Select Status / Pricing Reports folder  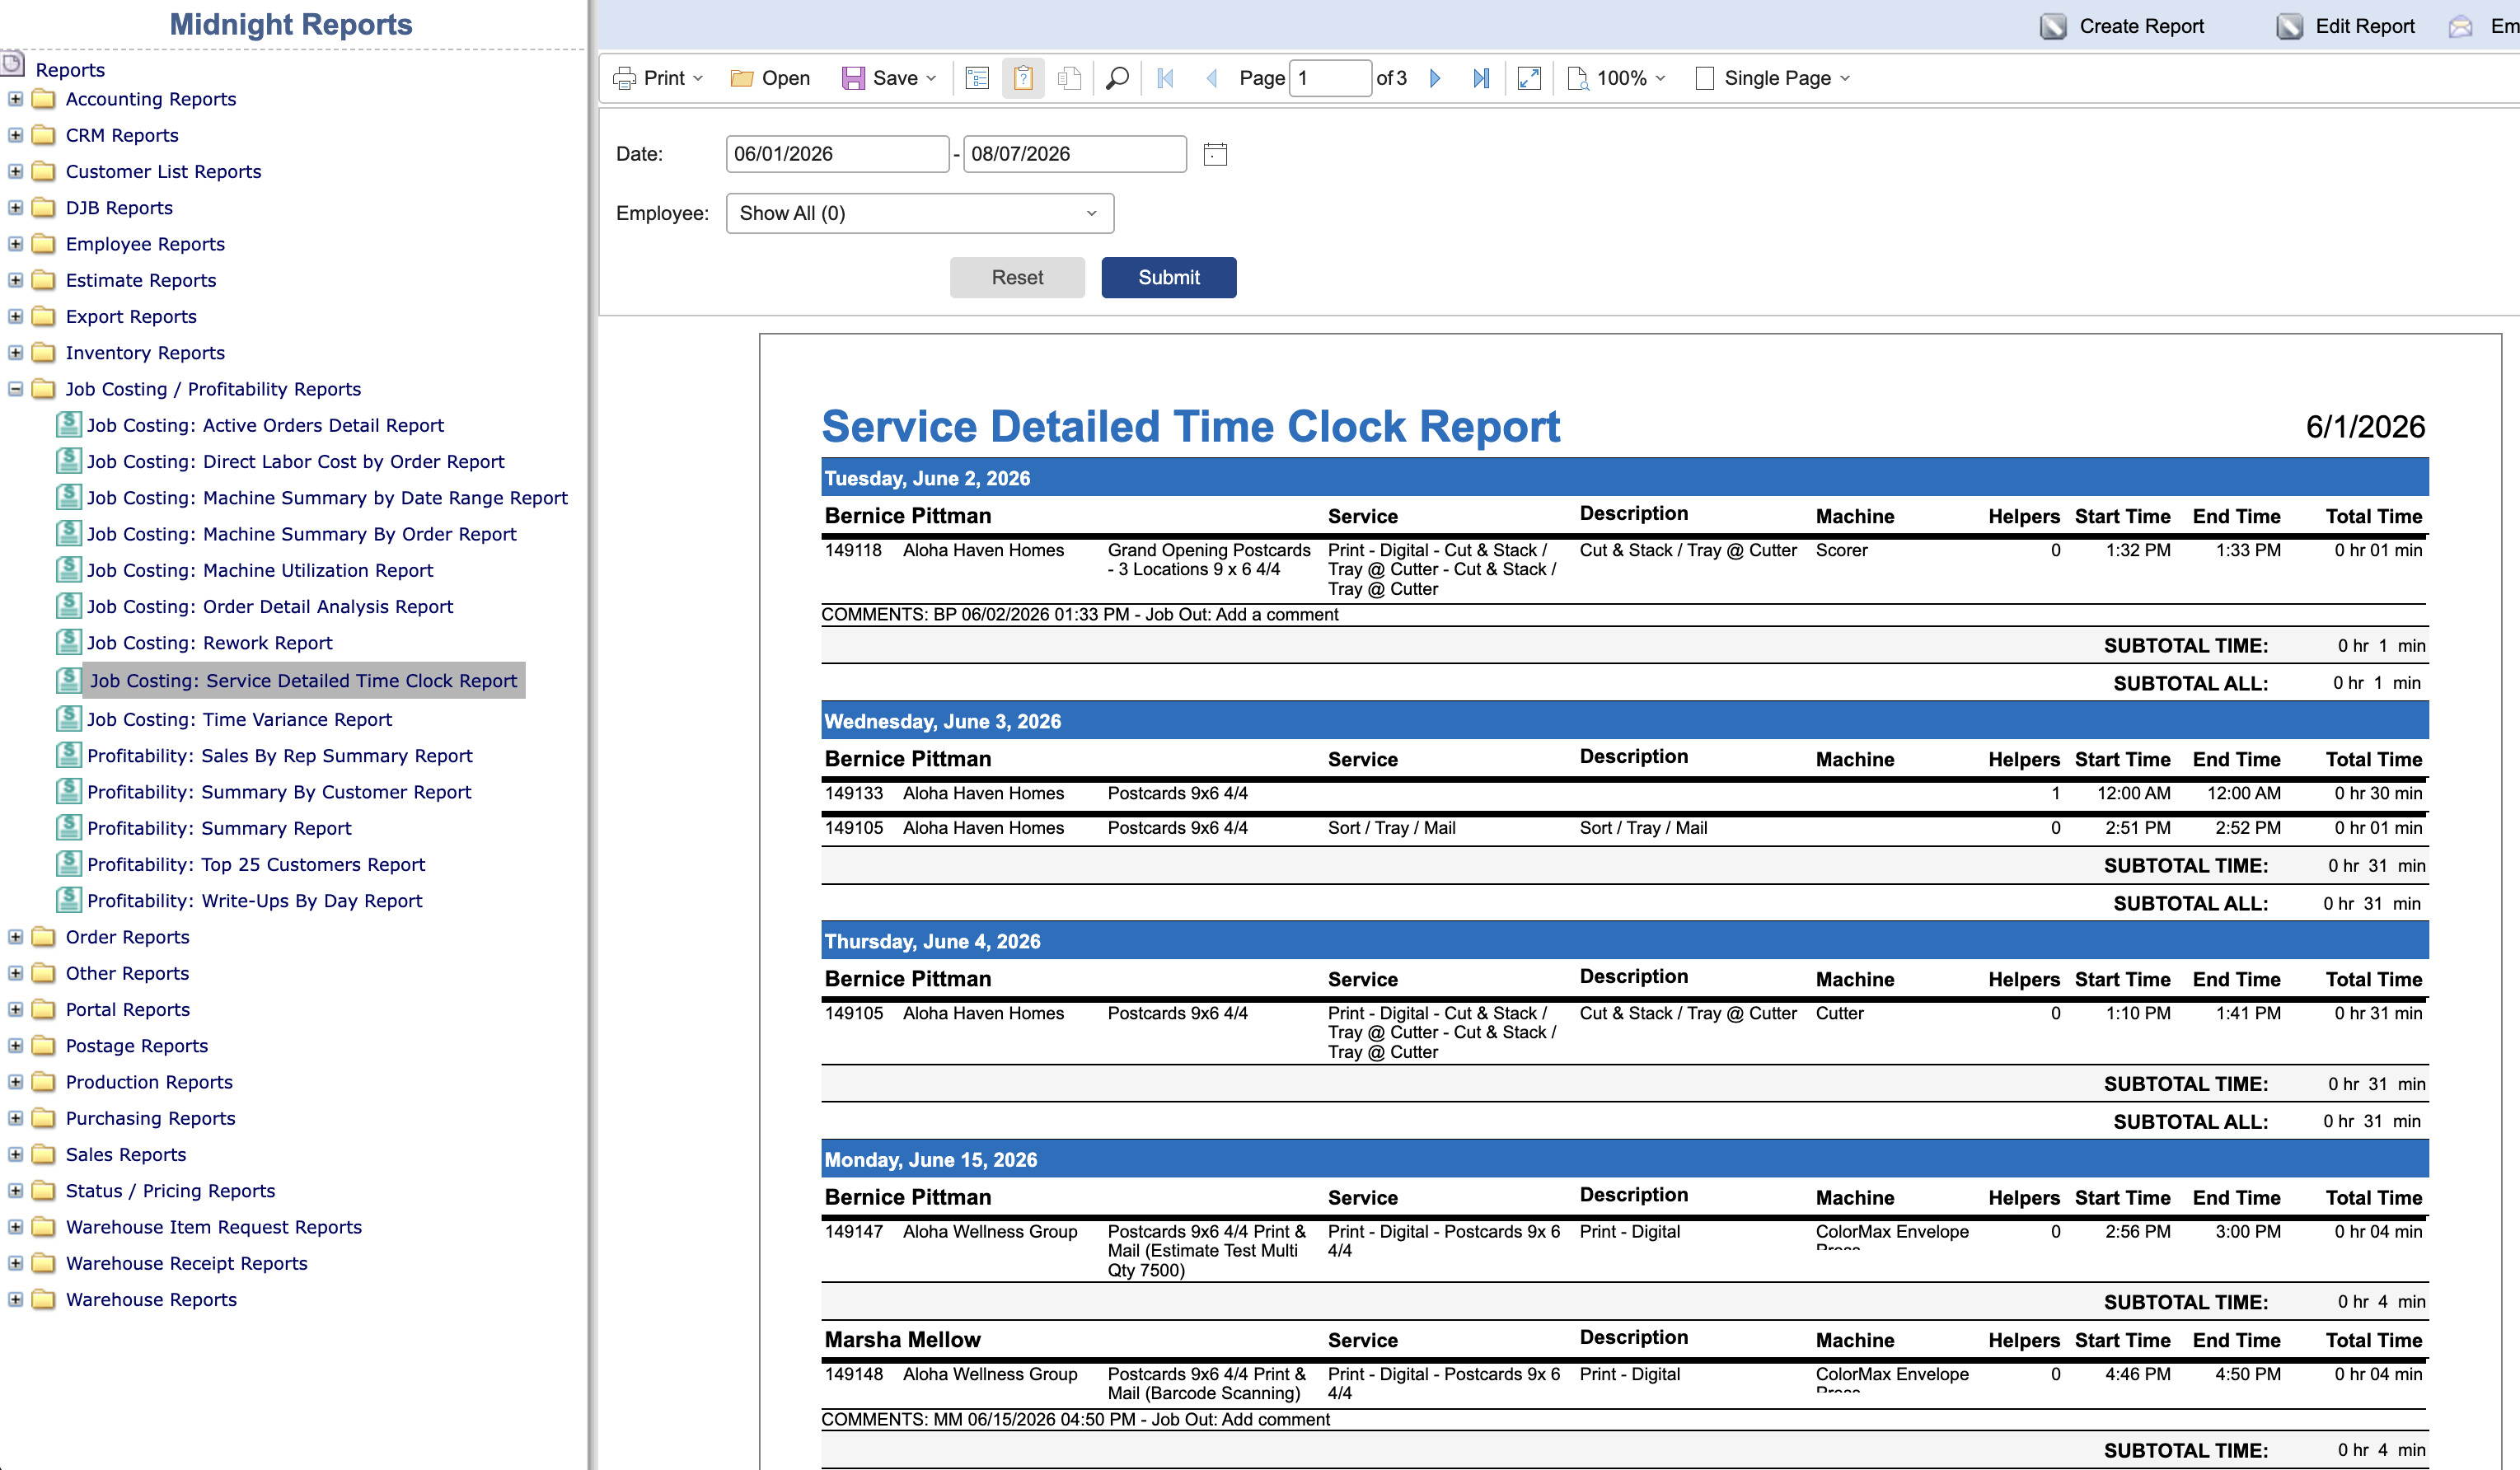pyautogui.click(x=170, y=1191)
